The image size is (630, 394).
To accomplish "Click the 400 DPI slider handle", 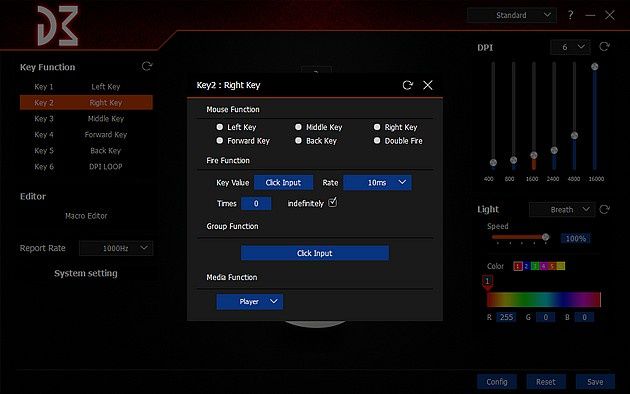I will pos(493,163).
